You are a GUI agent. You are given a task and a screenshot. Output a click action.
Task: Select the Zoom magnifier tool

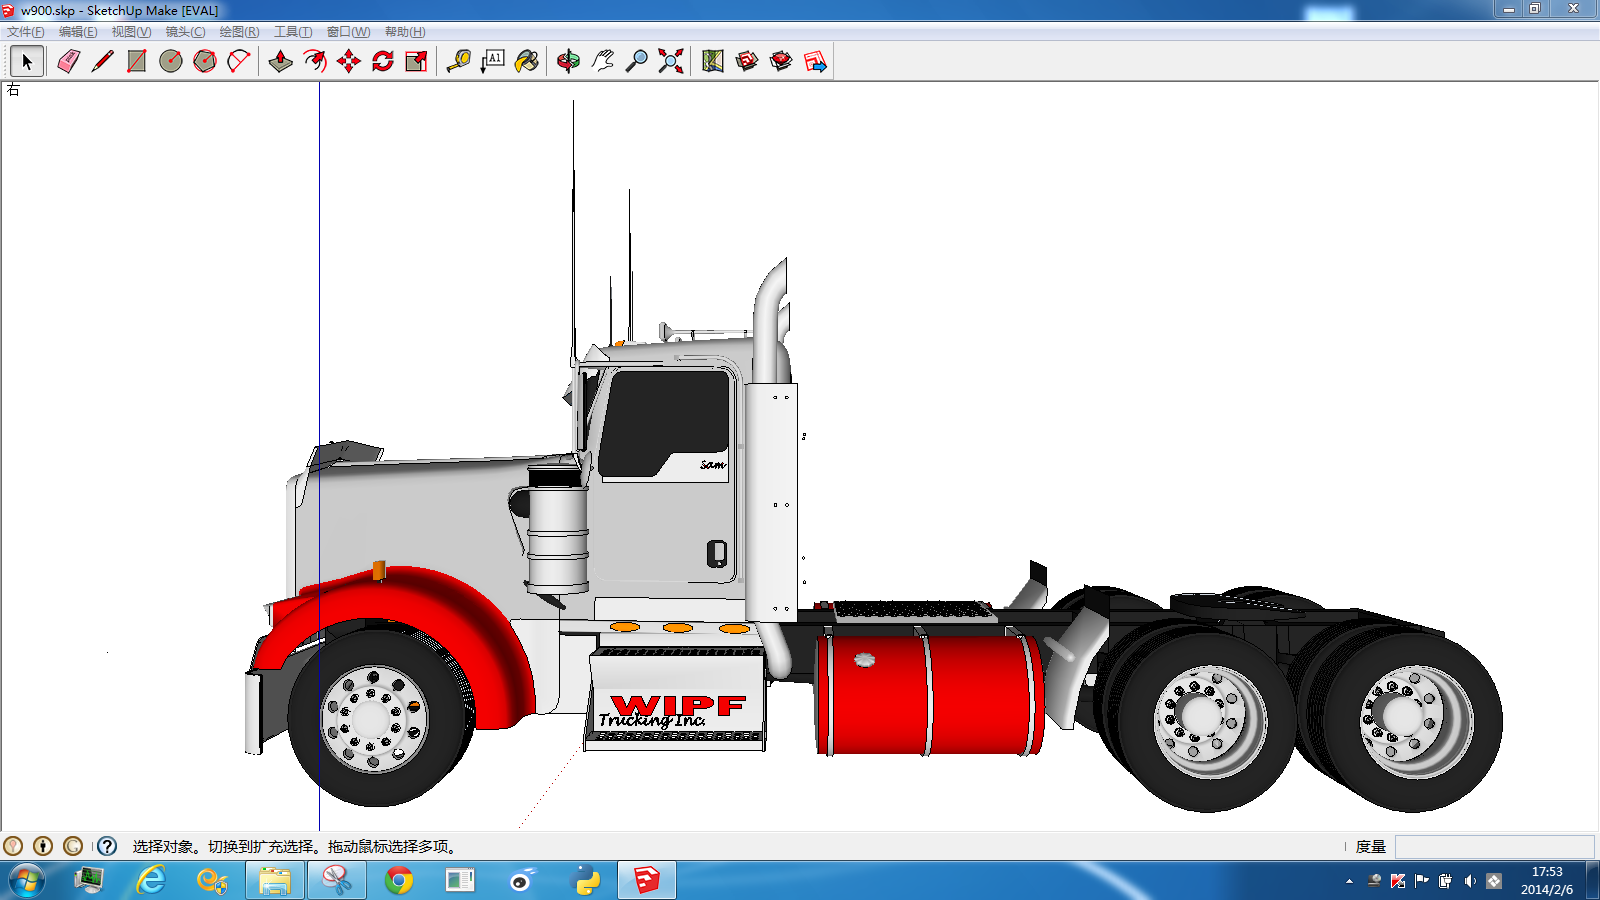click(636, 61)
